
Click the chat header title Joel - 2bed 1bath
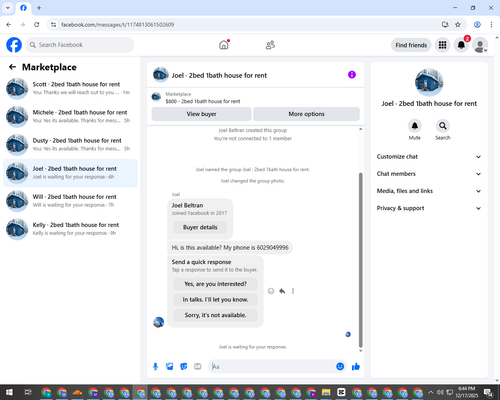219,75
